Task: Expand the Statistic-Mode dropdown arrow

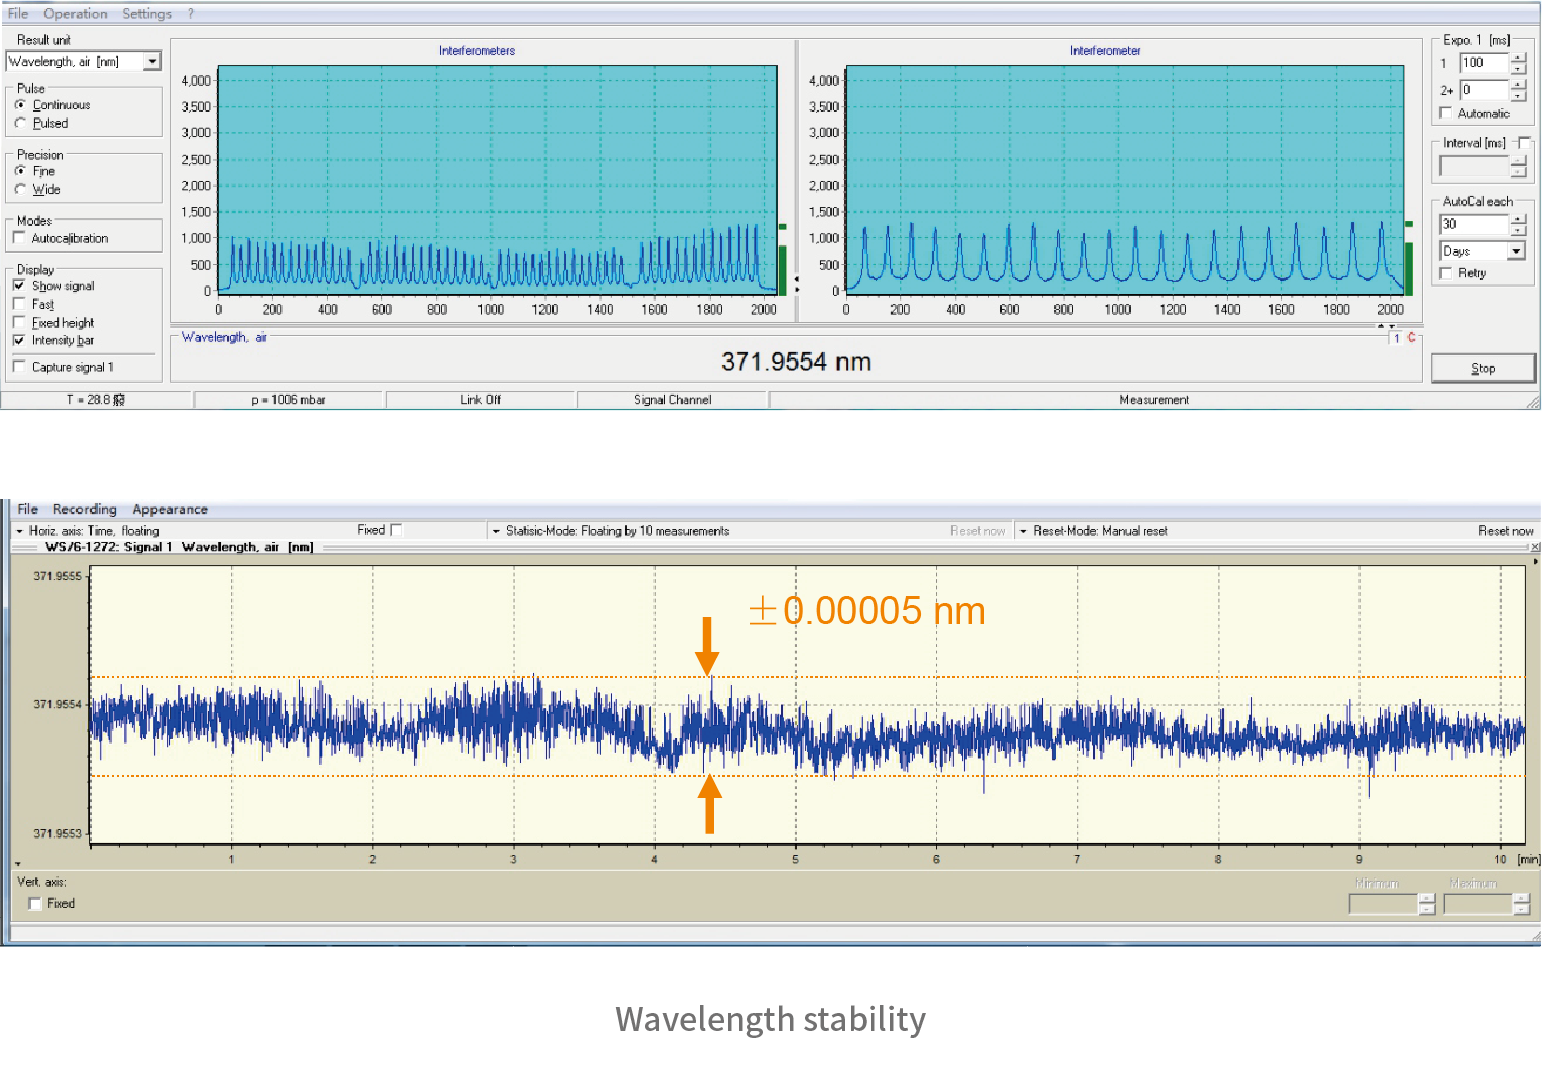Action: click(x=496, y=531)
